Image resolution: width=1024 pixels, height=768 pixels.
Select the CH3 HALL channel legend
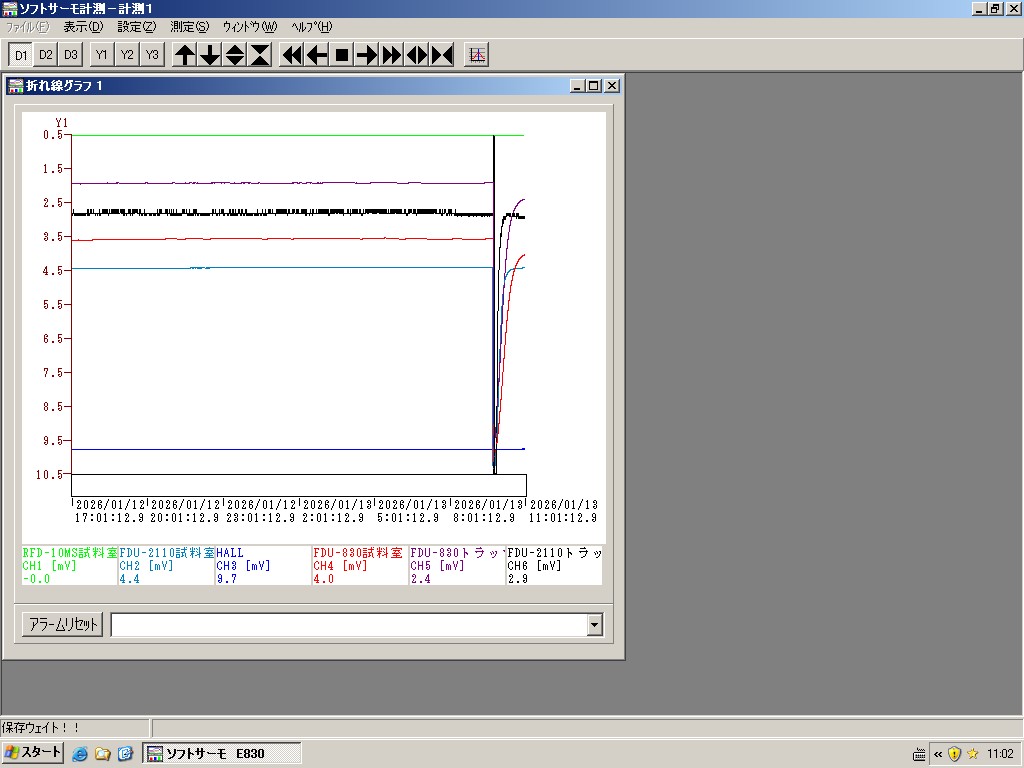click(262, 565)
